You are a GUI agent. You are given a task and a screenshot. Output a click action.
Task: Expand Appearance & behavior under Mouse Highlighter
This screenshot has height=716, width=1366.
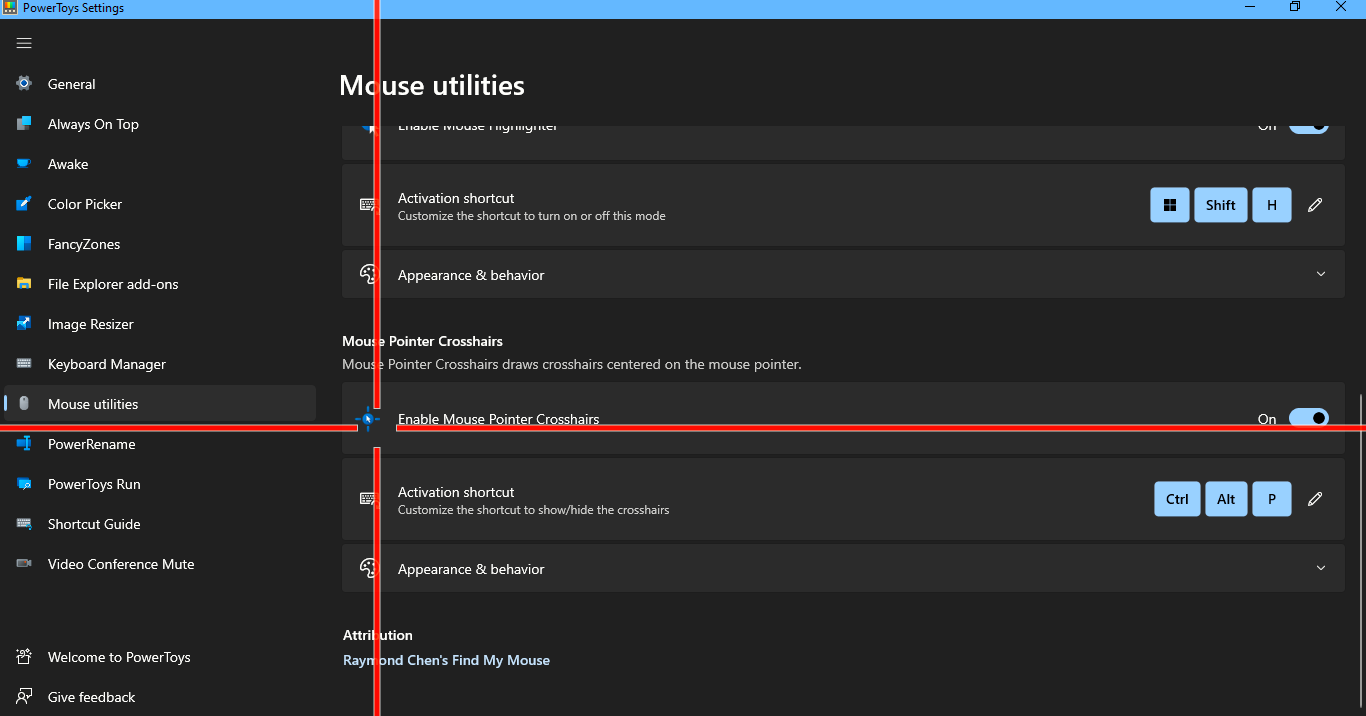1321,274
